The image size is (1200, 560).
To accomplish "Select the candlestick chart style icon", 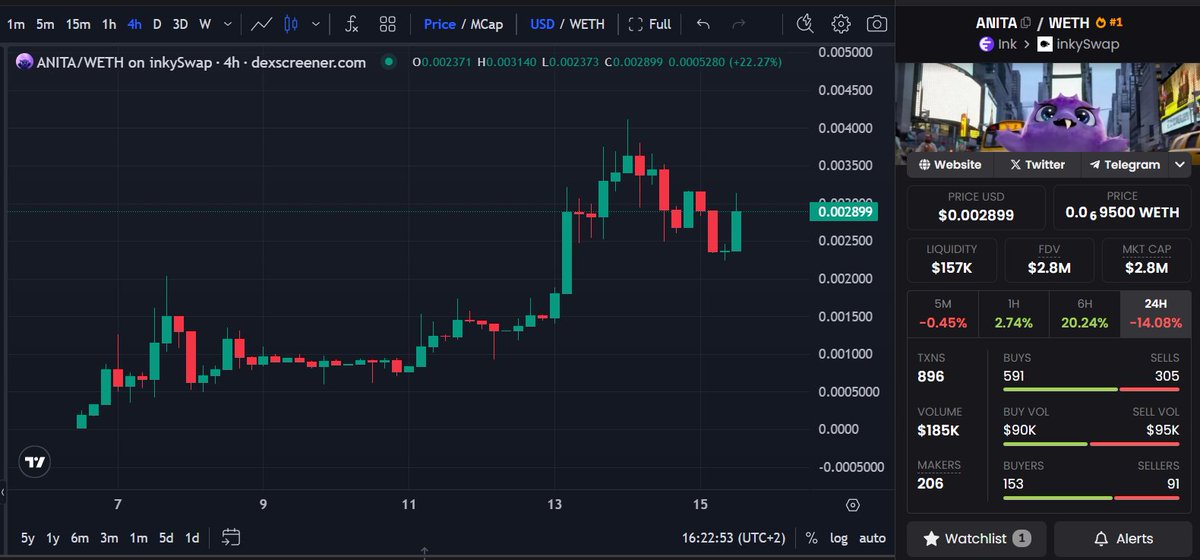I will point(291,23).
